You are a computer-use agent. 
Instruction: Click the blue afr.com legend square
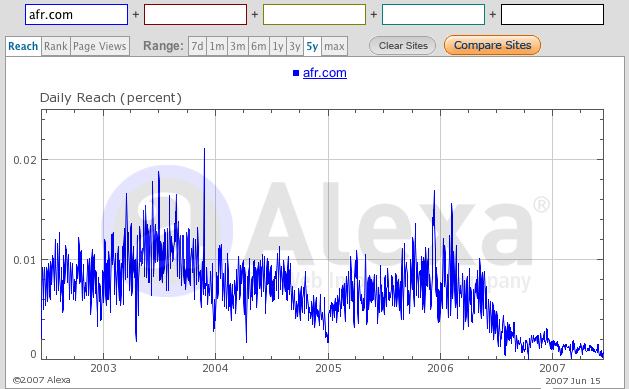click(x=296, y=73)
